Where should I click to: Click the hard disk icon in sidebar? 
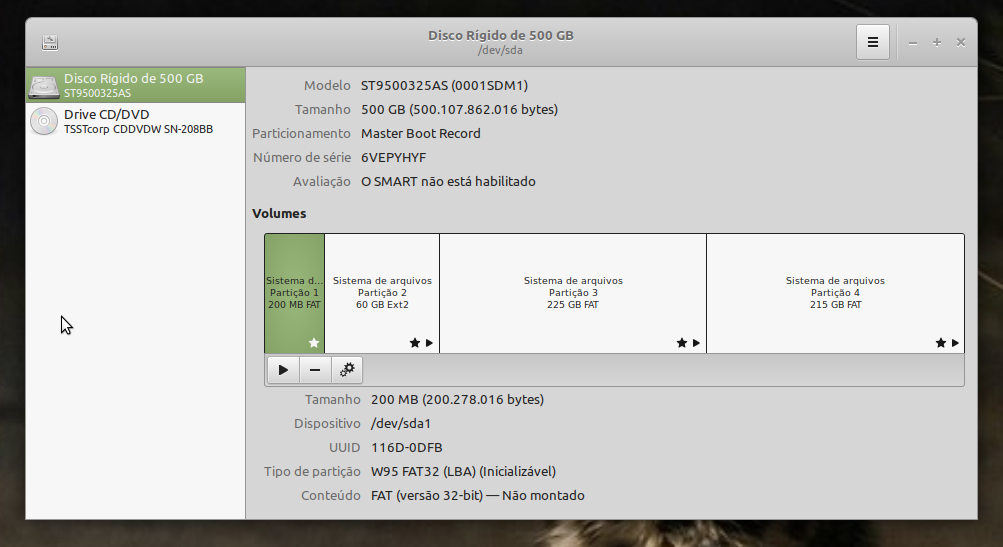click(x=44, y=86)
